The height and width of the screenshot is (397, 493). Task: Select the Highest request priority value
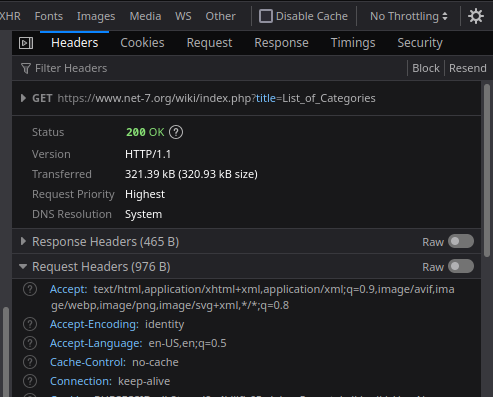(145, 194)
